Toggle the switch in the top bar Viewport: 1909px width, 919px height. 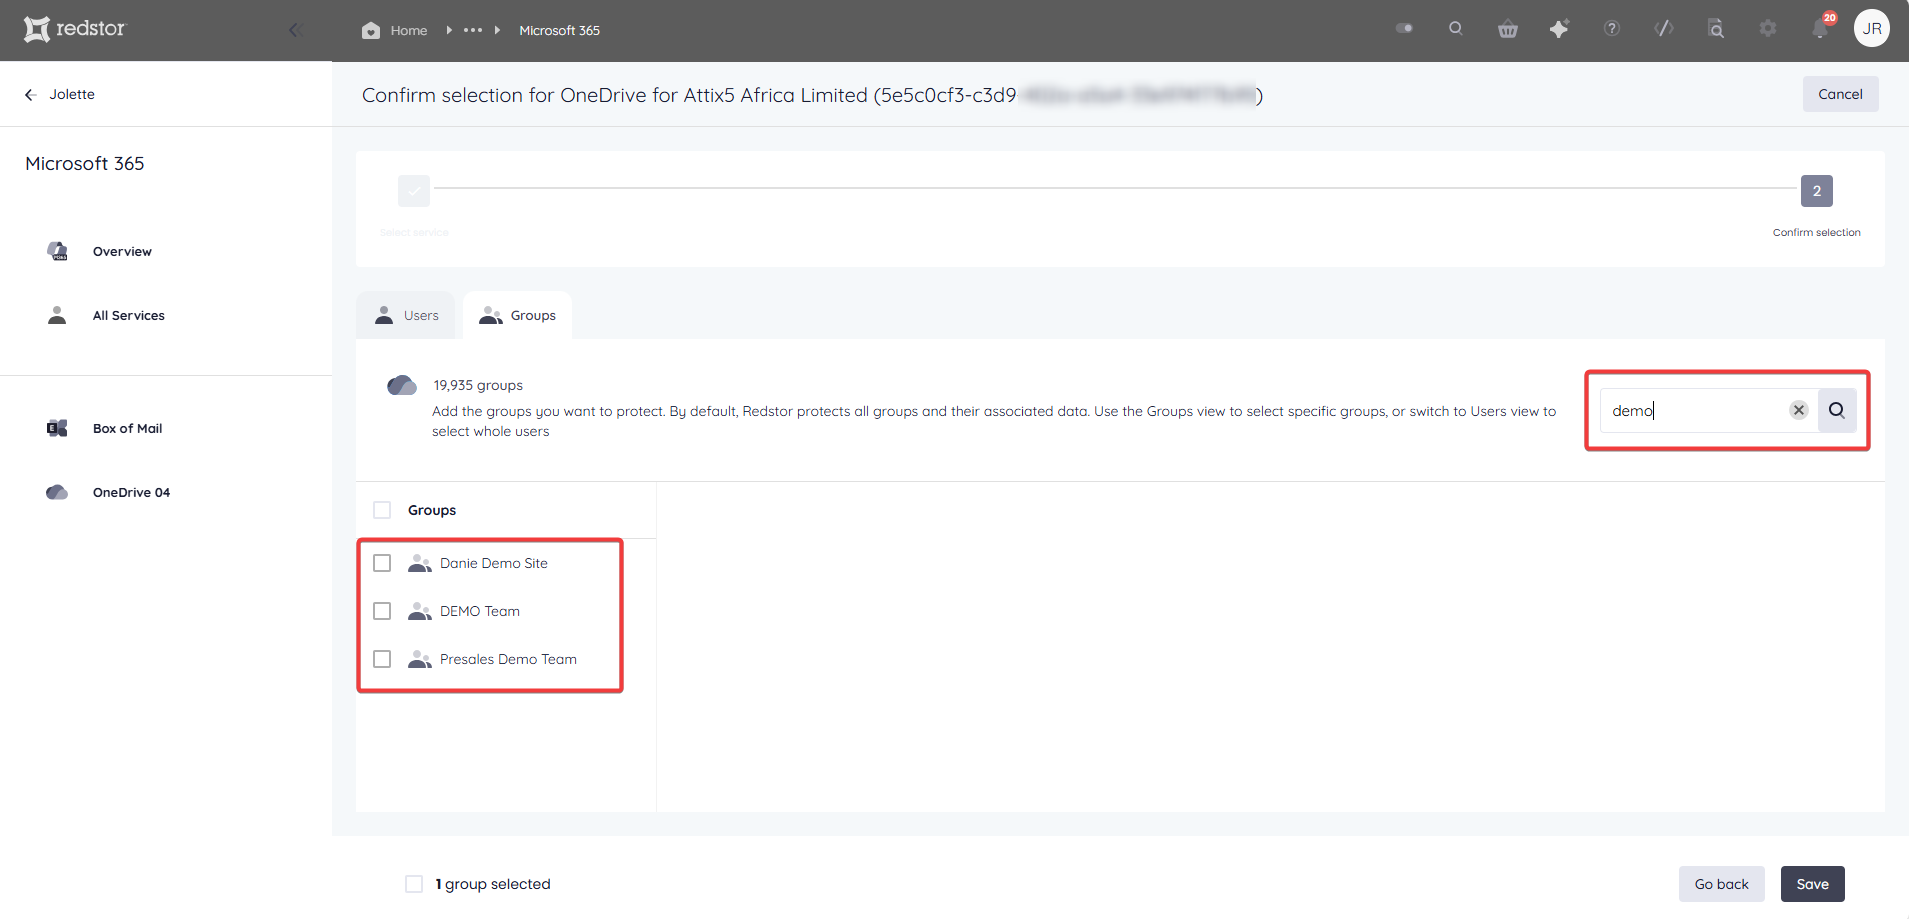point(1405,28)
